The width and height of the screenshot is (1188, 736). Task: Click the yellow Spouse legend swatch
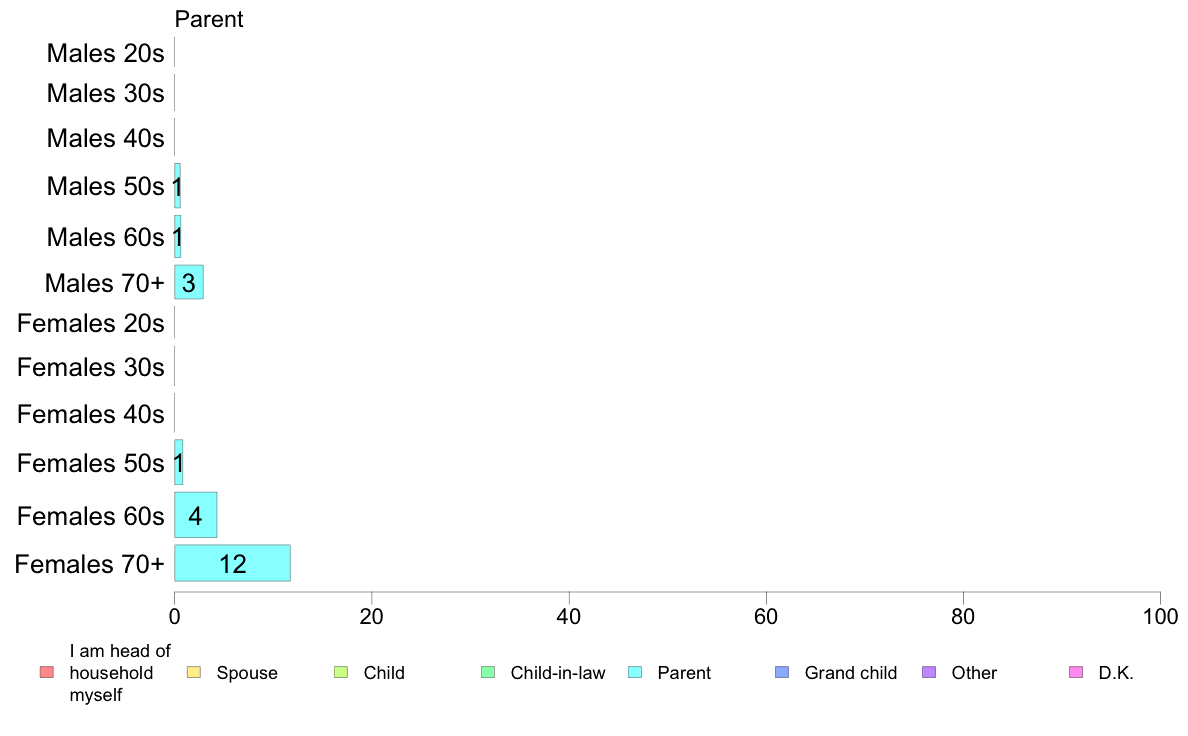(x=194, y=672)
